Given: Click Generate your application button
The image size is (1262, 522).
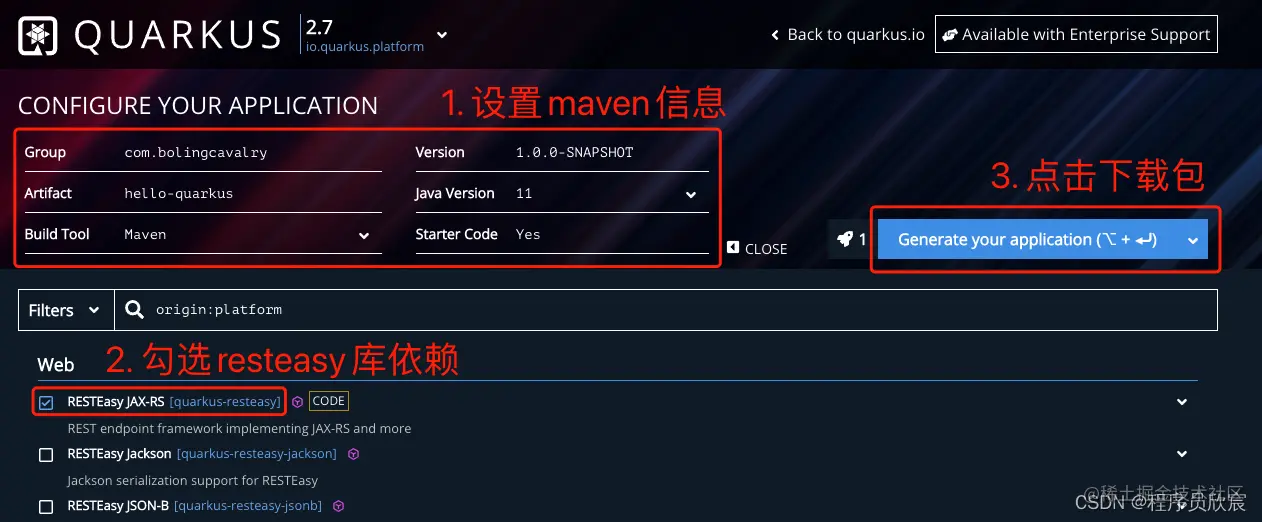Looking at the screenshot, I should point(1028,240).
